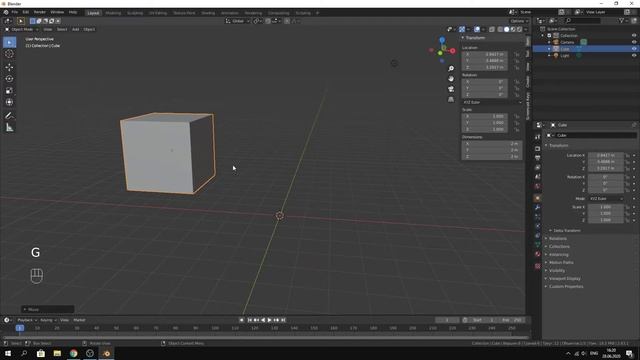Click the Location X field in the sidebar
The height and width of the screenshot is (360, 640).
(x=484, y=54)
